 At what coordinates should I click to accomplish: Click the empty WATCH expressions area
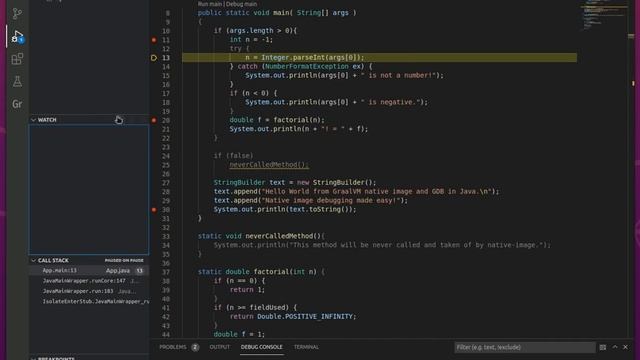(89, 190)
